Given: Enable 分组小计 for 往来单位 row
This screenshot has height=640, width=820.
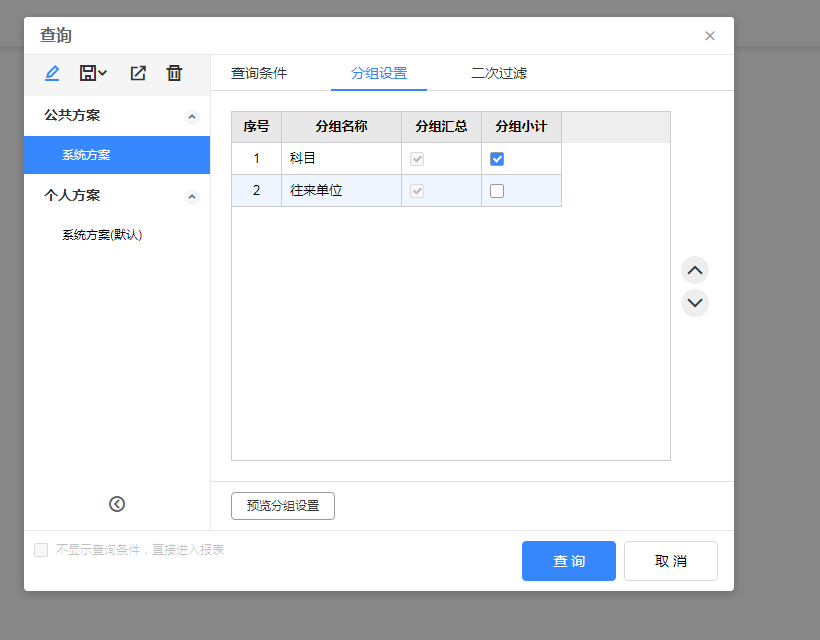Looking at the screenshot, I should pyautogui.click(x=497, y=191).
